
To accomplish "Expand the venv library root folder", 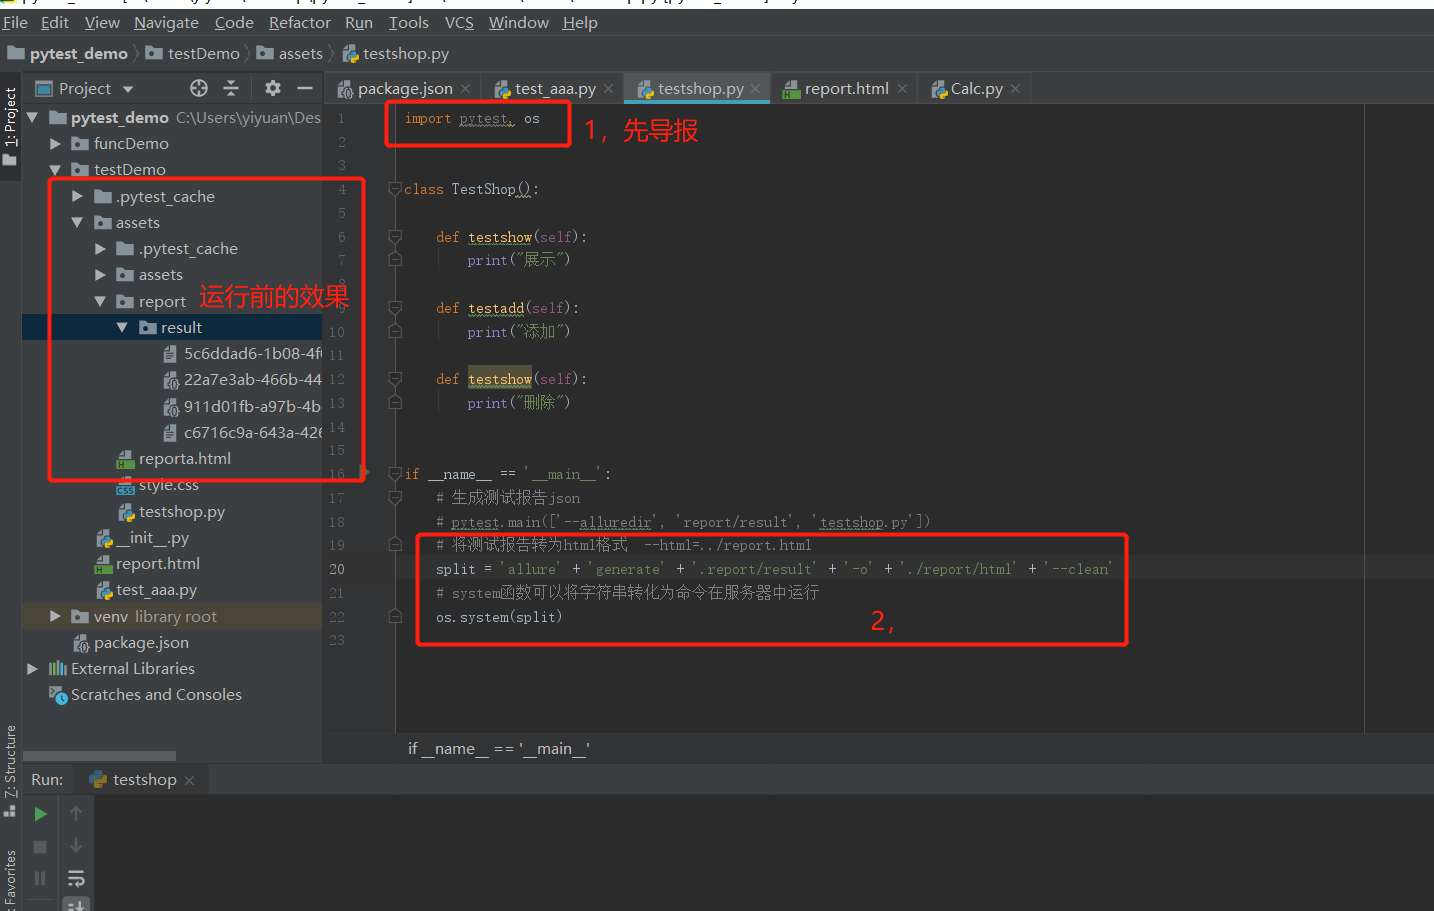I will tap(56, 616).
